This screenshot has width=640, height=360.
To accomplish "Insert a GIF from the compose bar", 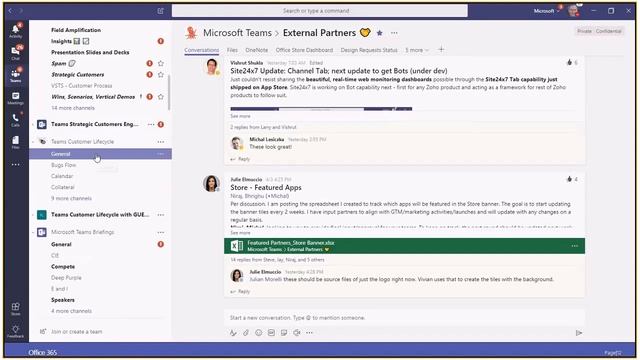I will coord(271,333).
